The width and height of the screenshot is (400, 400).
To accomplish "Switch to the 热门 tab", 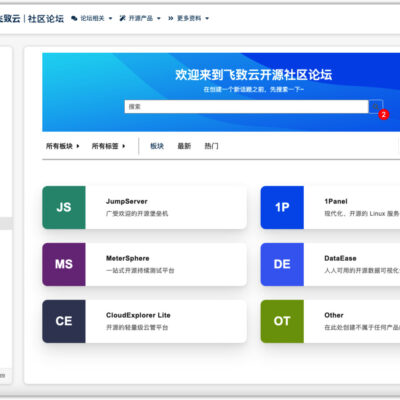I will coord(211,146).
